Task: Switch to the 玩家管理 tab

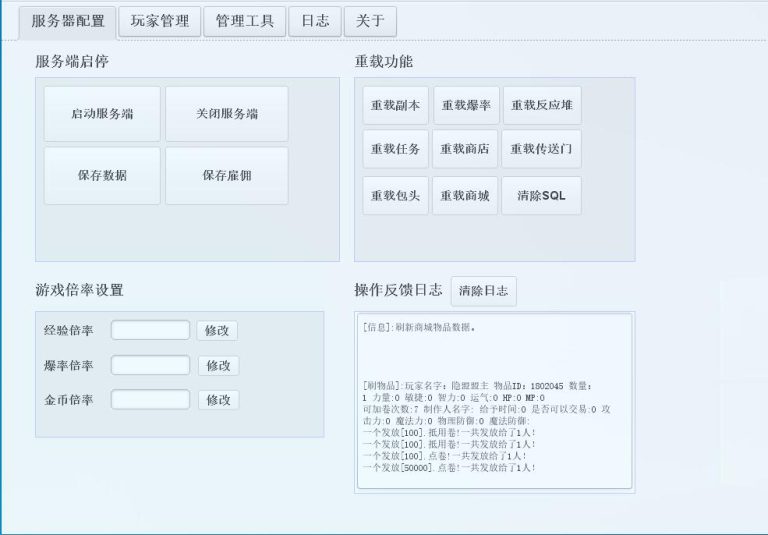Action: coord(159,21)
